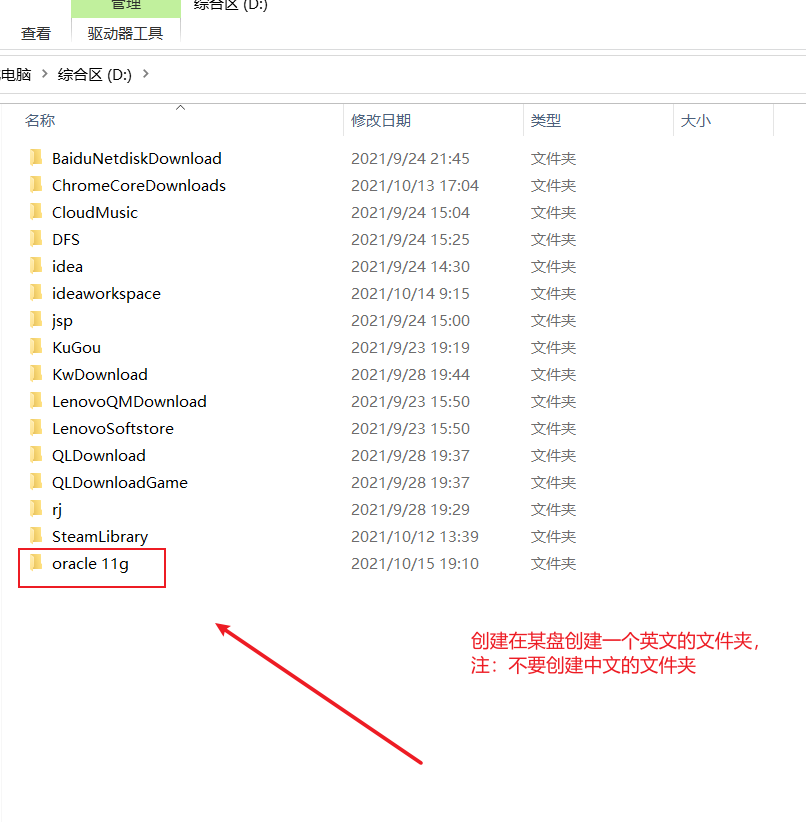
Task: Open the SteamLibrary folder icon
Action: pos(37,536)
